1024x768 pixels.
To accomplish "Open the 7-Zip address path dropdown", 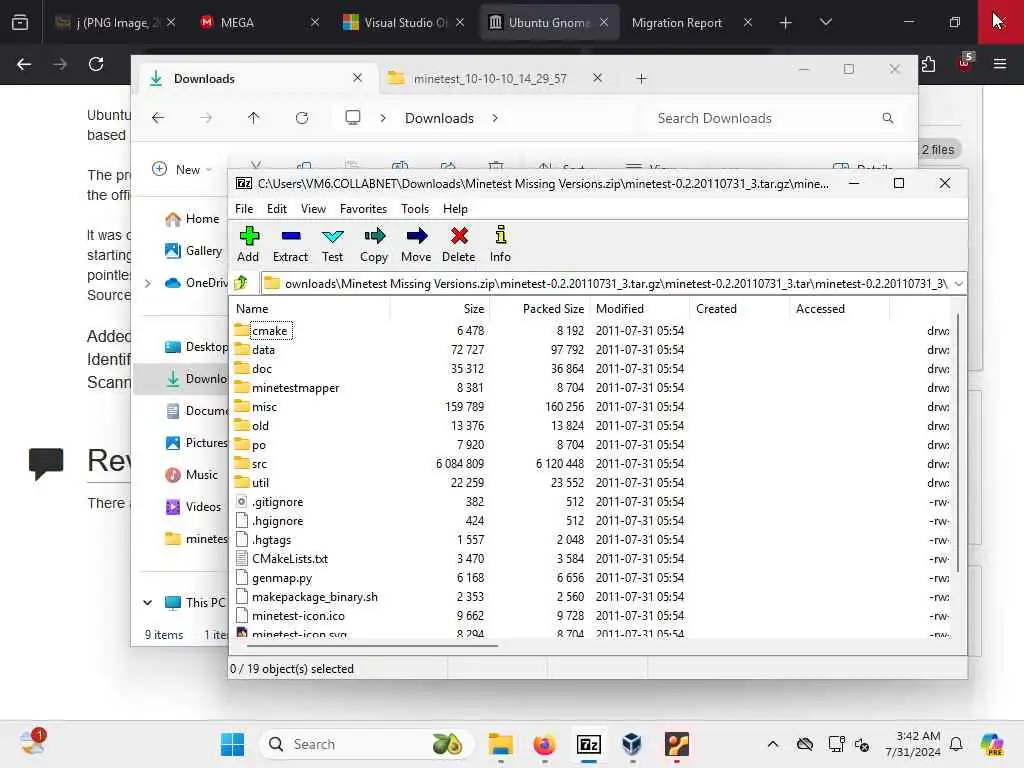I will click(x=958, y=283).
